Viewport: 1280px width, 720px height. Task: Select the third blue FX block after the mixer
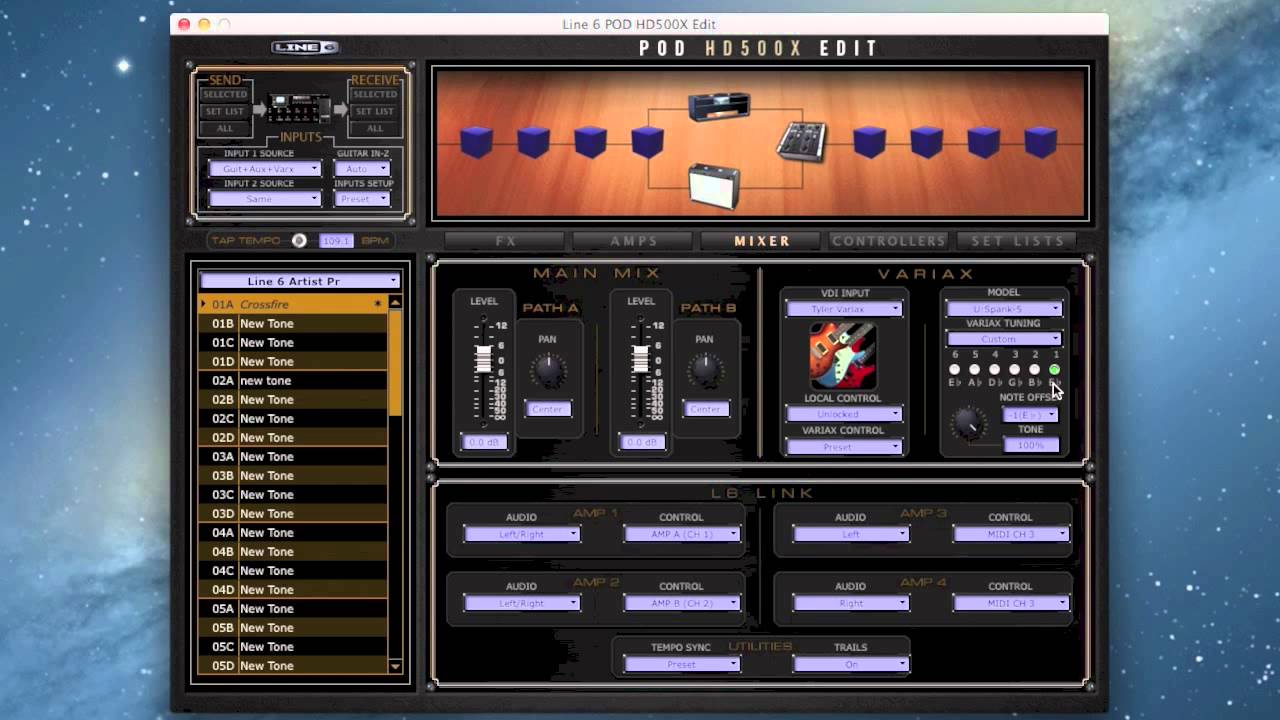983,142
